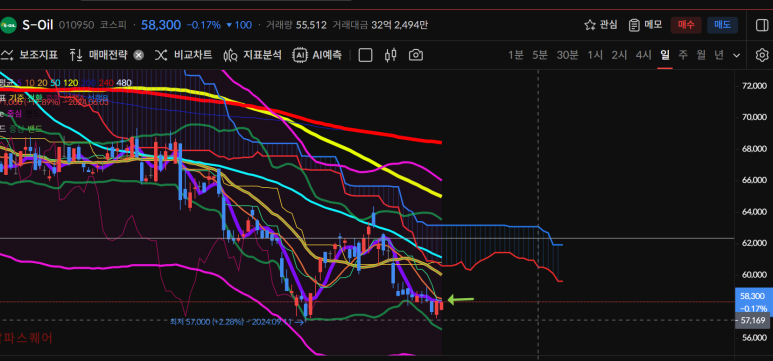Click the 62,000 price axis label
773x361 pixels.
click(x=754, y=243)
